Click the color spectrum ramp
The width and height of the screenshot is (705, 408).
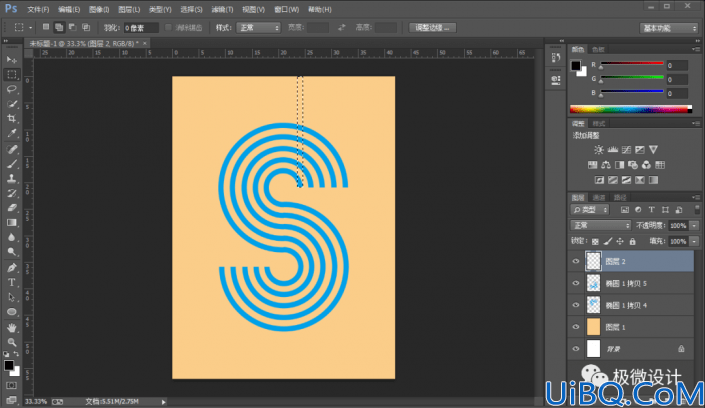[631, 109]
